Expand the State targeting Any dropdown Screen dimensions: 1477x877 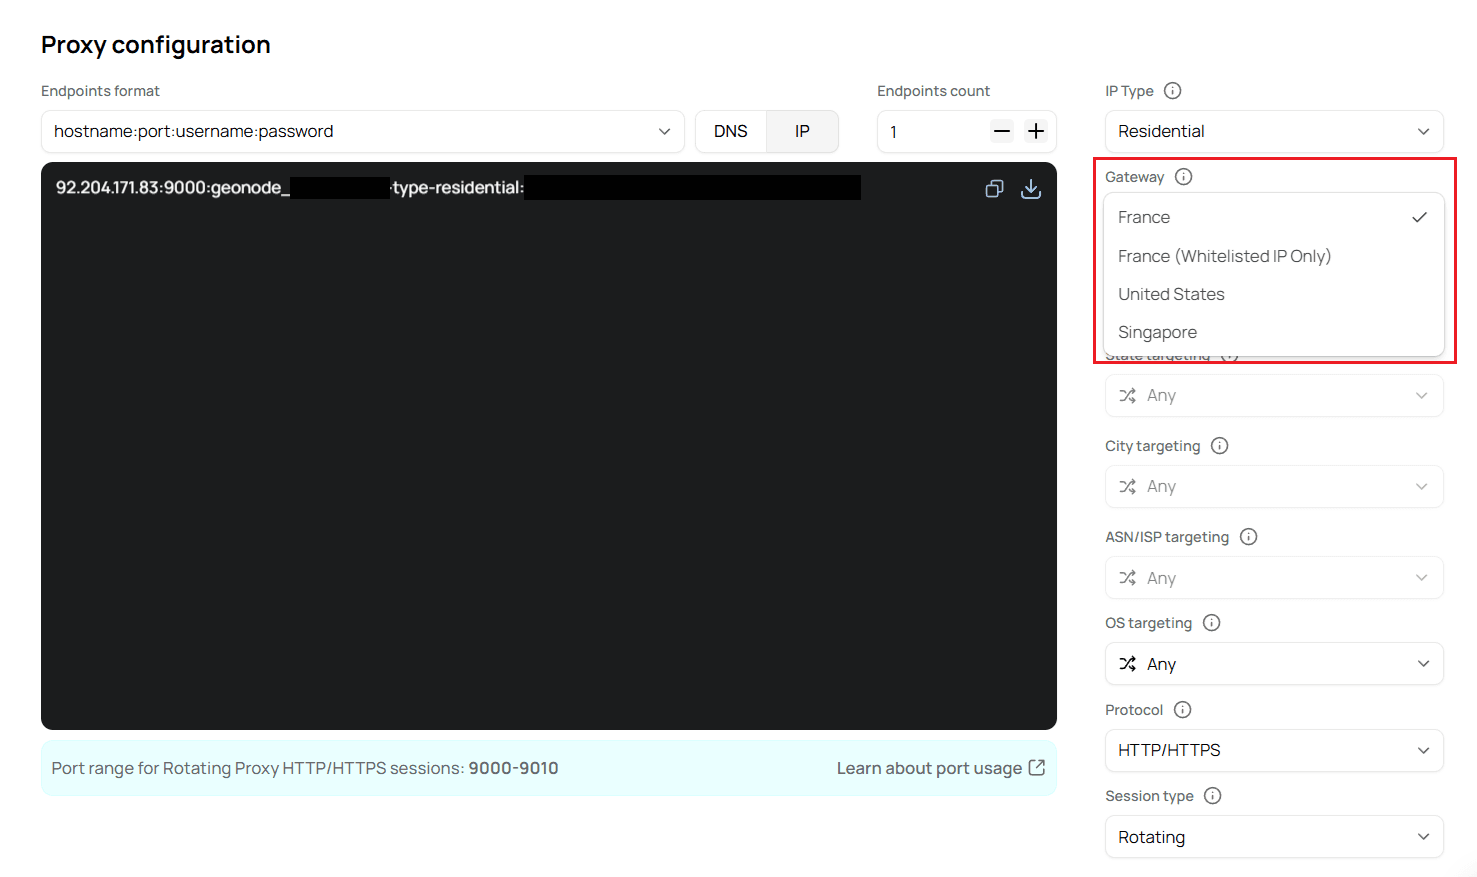point(1274,395)
